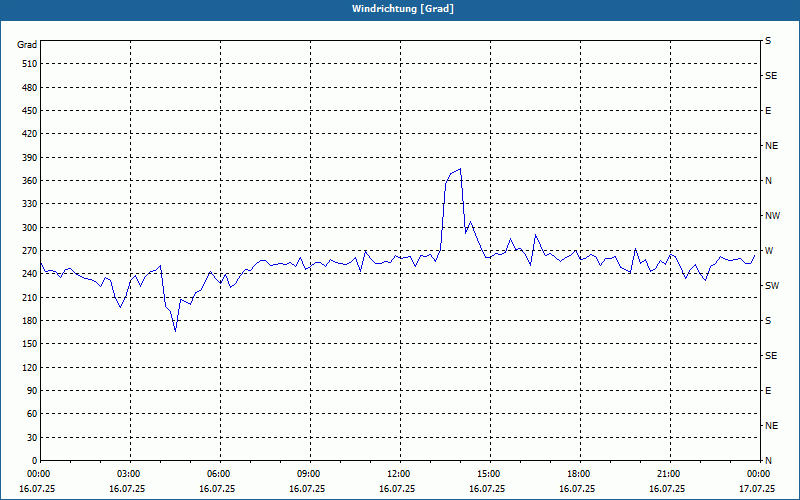Click the lowest dip of the blue line

[x=176, y=331]
